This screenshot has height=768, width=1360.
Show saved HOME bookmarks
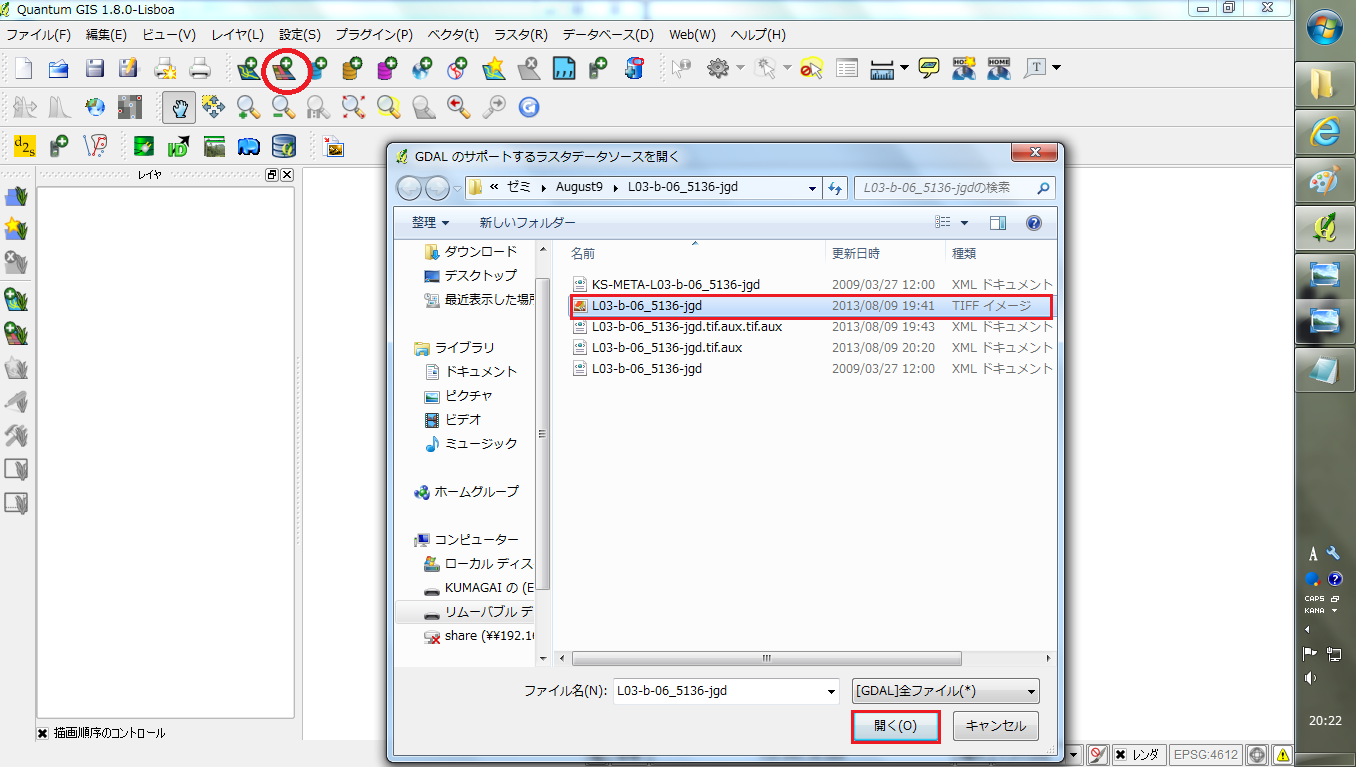click(999, 69)
